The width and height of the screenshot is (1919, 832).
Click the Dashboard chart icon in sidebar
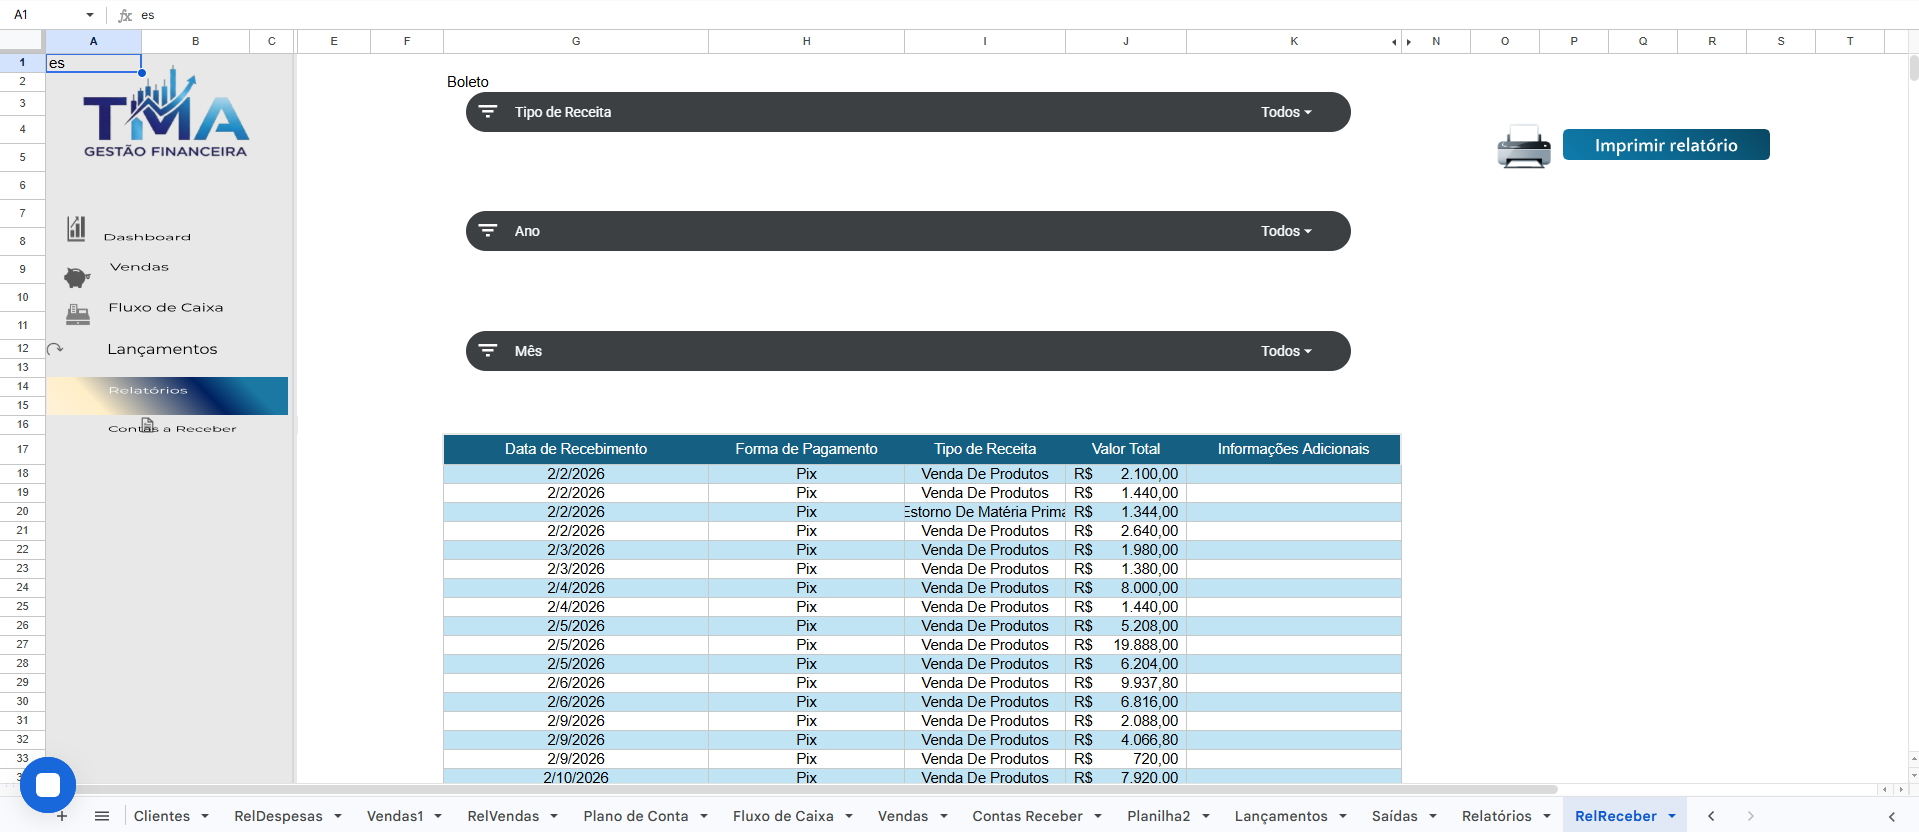(x=76, y=229)
